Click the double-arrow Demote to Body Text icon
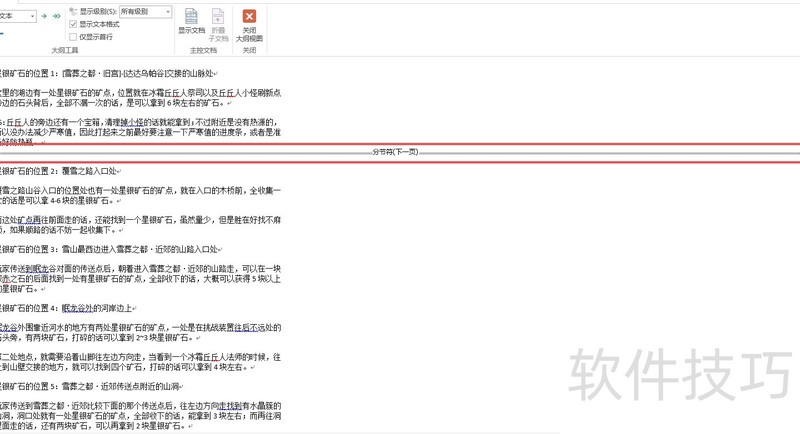The image size is (800, 434). pyautogui.click(x=57, y=16)
